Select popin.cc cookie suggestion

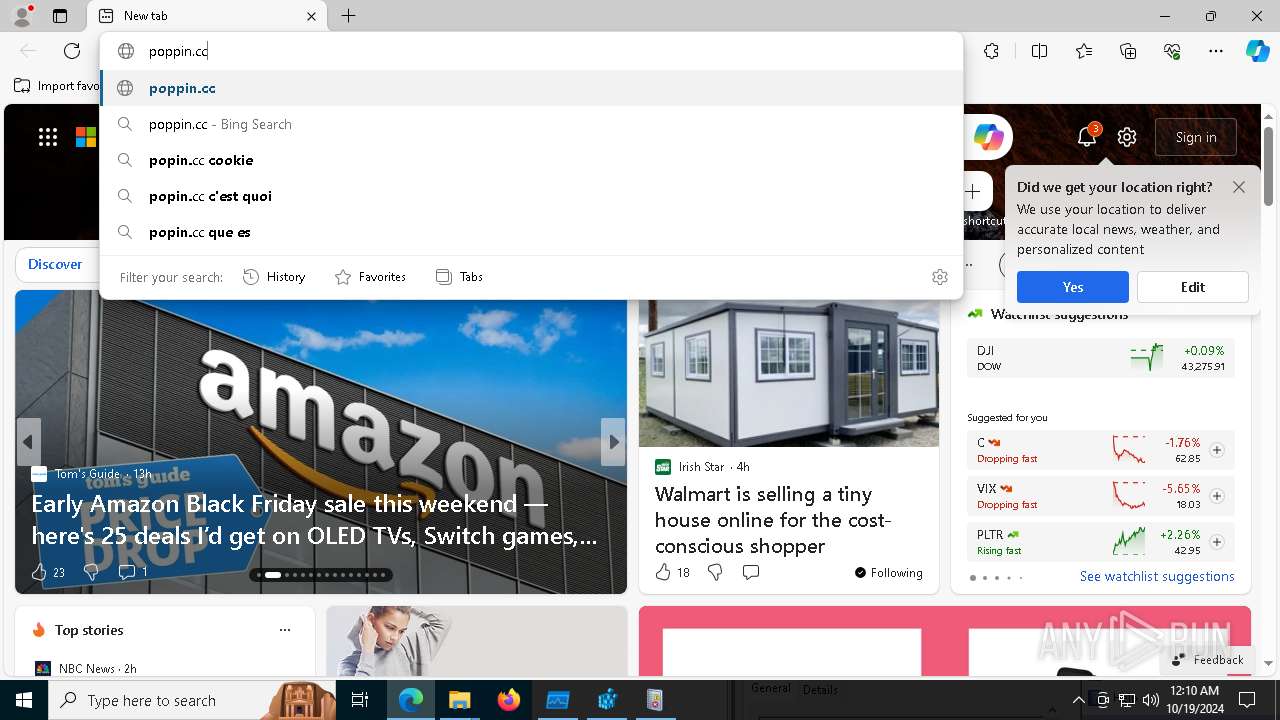(x=531, y=160)
